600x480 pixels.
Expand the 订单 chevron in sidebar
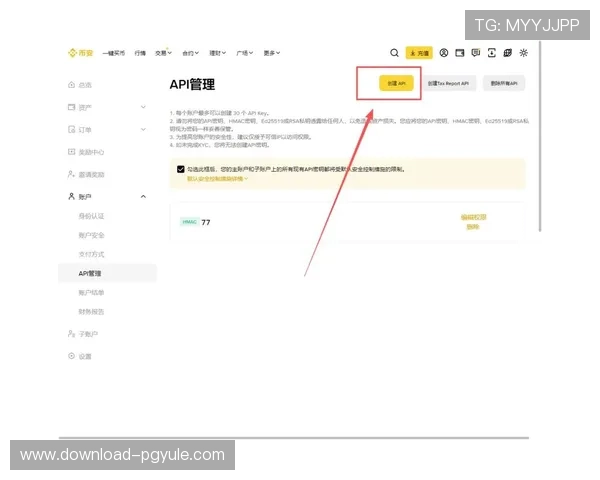pyautogui.click(x=143, y=129)
